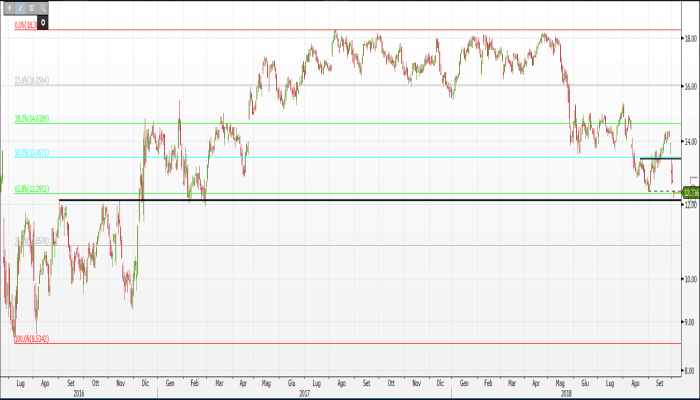Select the line drawing pencil tool
The image size is (700, 400).
pyautogui.click(x=20, y=7)
